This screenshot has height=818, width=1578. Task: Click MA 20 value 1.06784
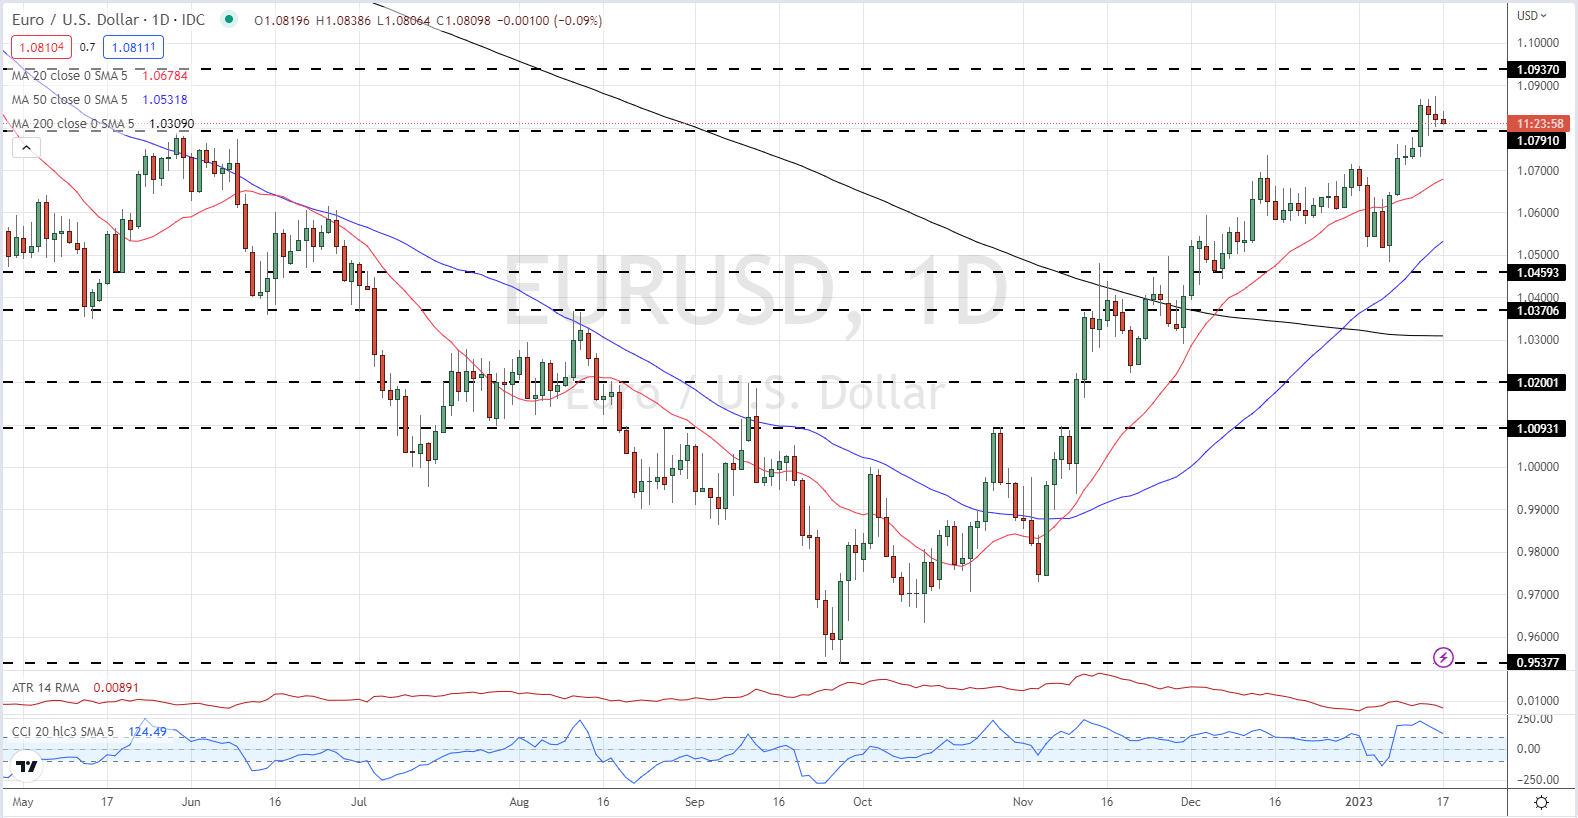pyautogui.click(x=165, y=76)
